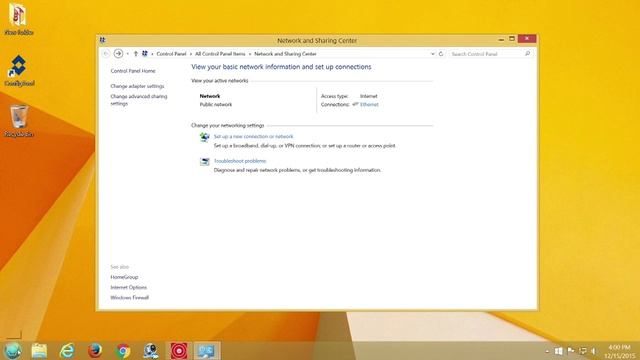This screenshot has width=640, height=360.
Task: Click the Windows logo tray icon
Action: [x=559, y=351]
